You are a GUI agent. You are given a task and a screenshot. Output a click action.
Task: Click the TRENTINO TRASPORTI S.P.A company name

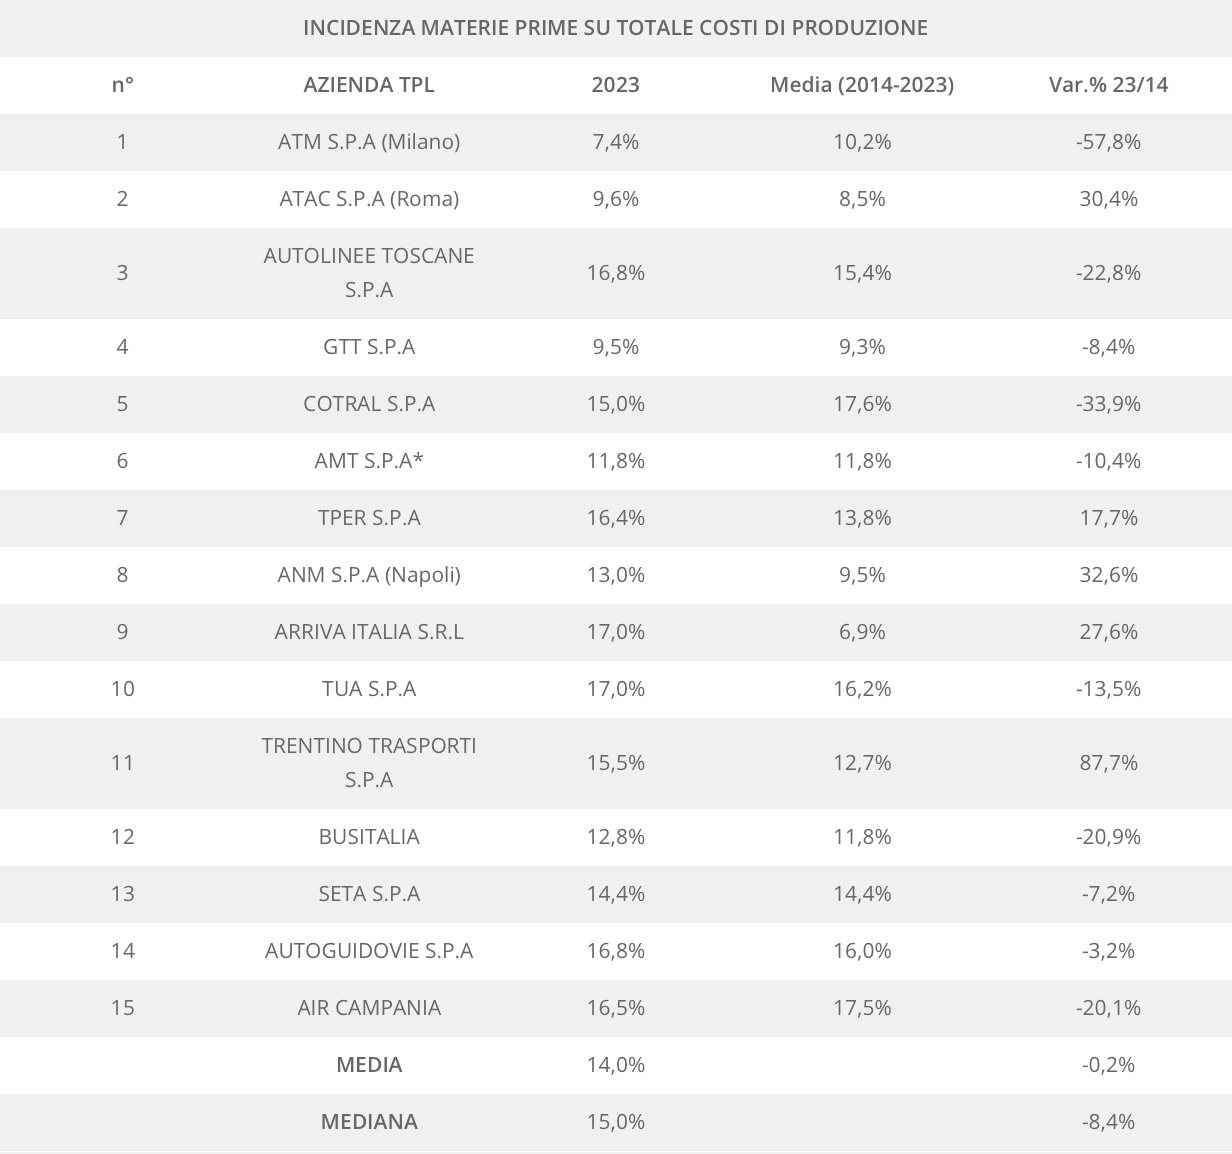point(369,763)
